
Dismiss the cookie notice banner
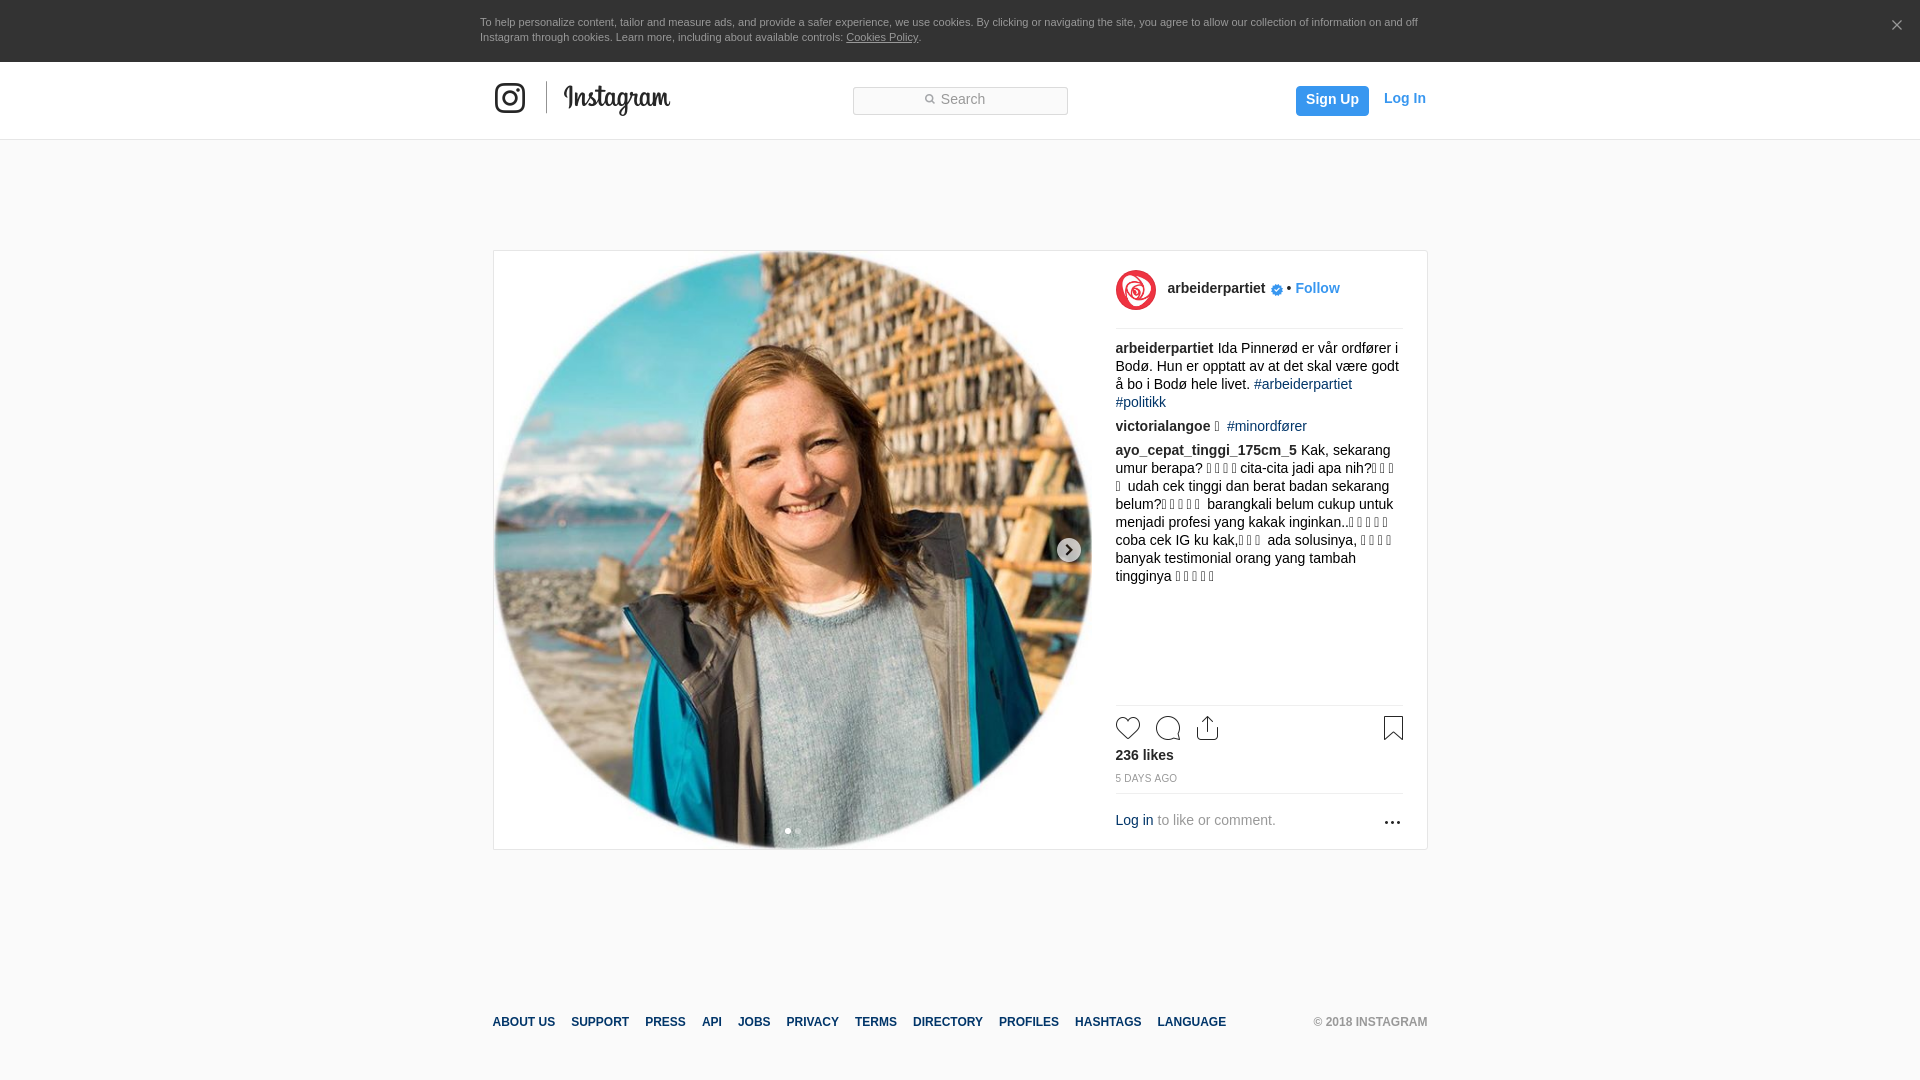pyautogui.click(x=1896, y=25)
